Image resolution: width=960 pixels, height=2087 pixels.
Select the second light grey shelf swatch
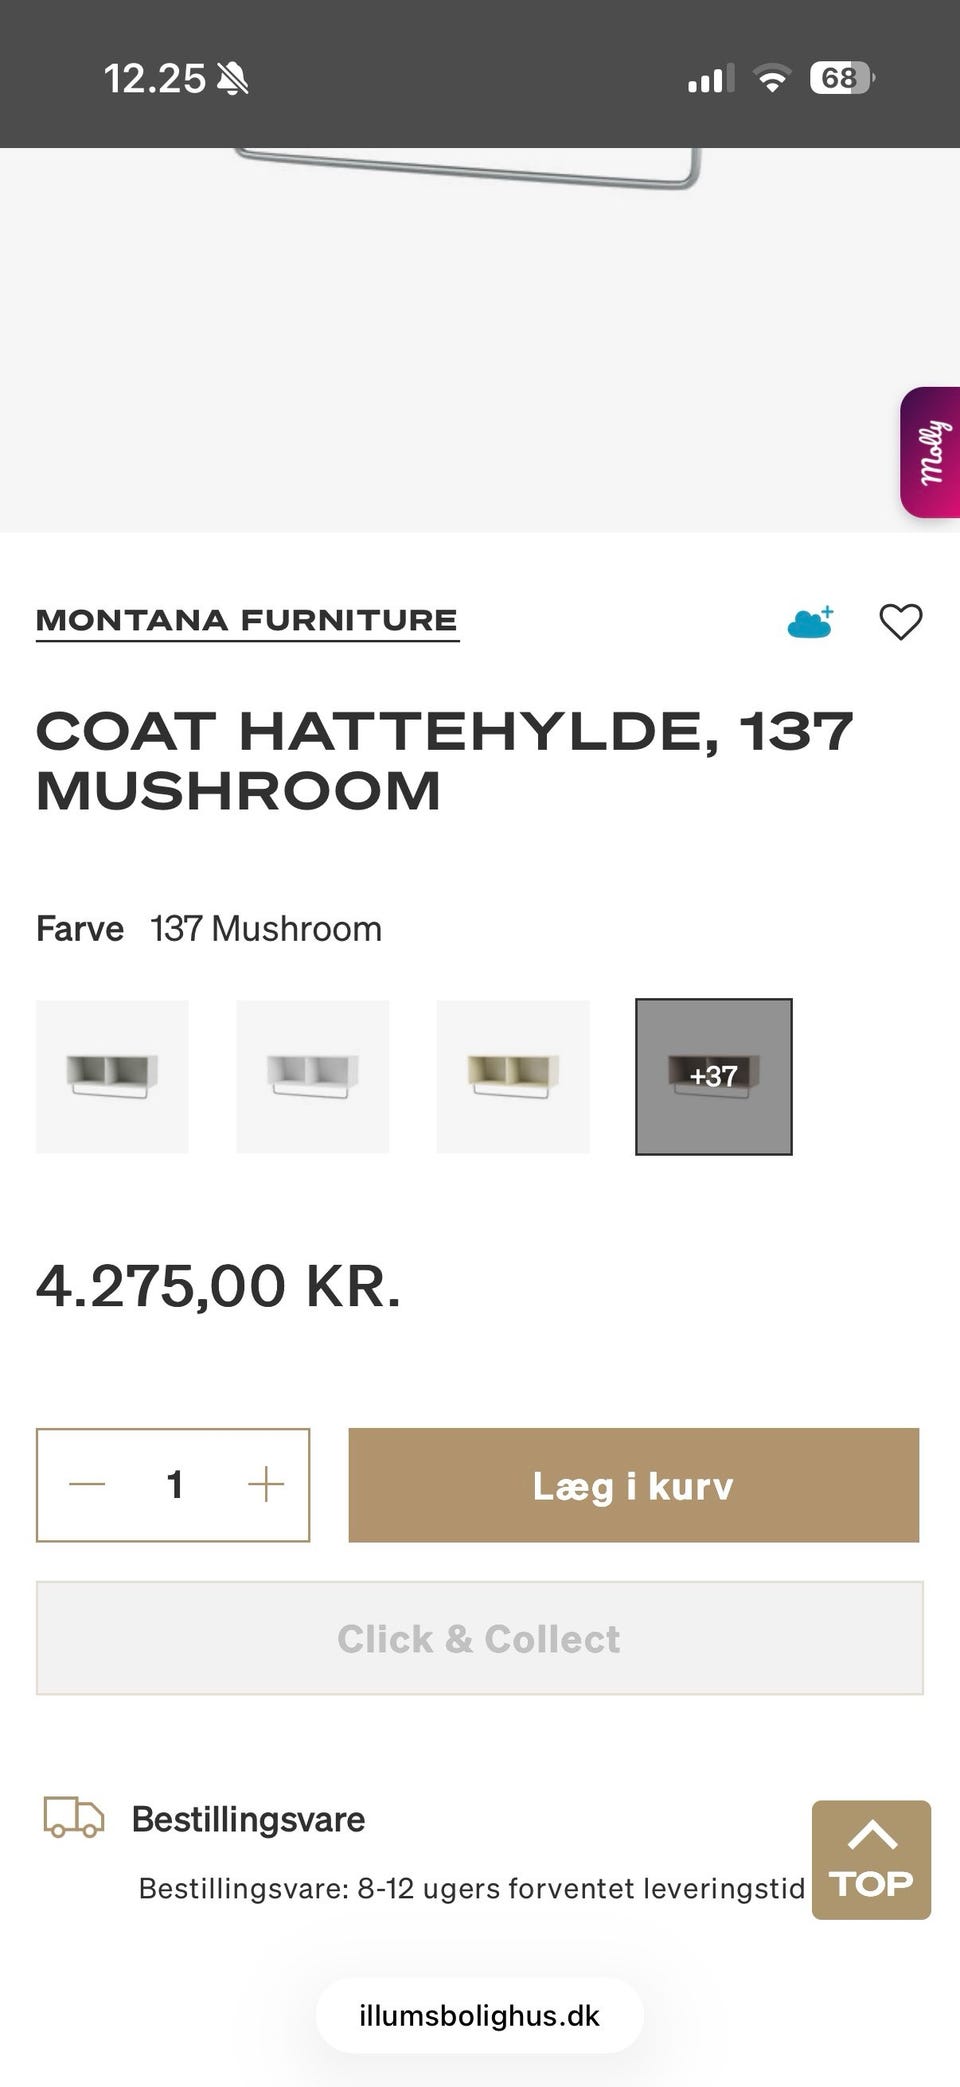[312, 1076]
